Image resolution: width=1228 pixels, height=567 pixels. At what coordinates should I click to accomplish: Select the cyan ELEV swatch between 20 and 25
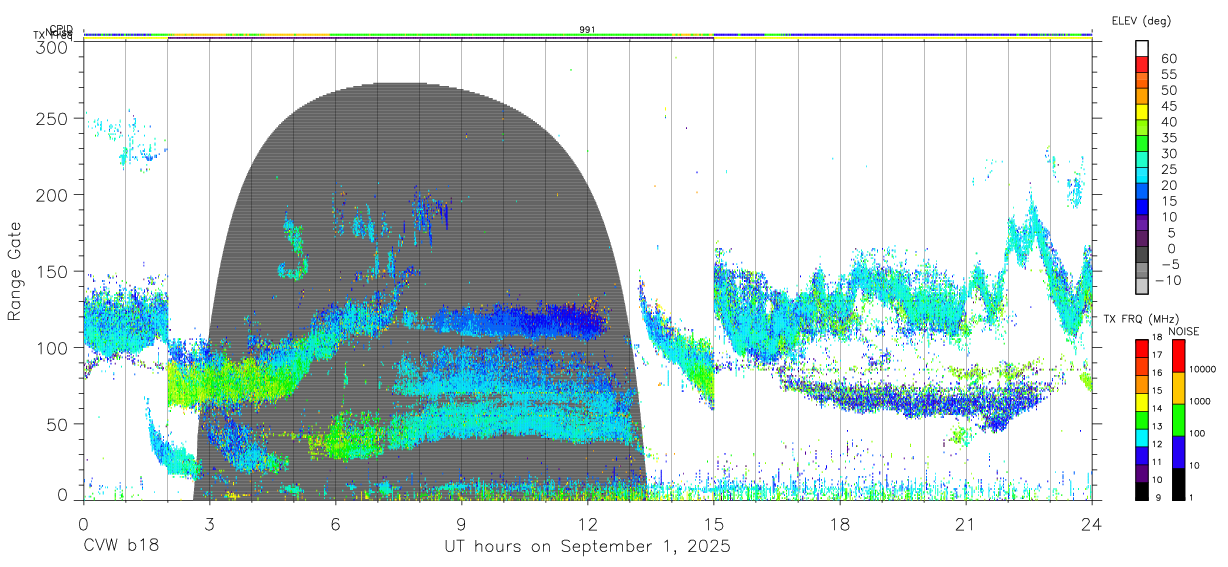(1143, 176)
